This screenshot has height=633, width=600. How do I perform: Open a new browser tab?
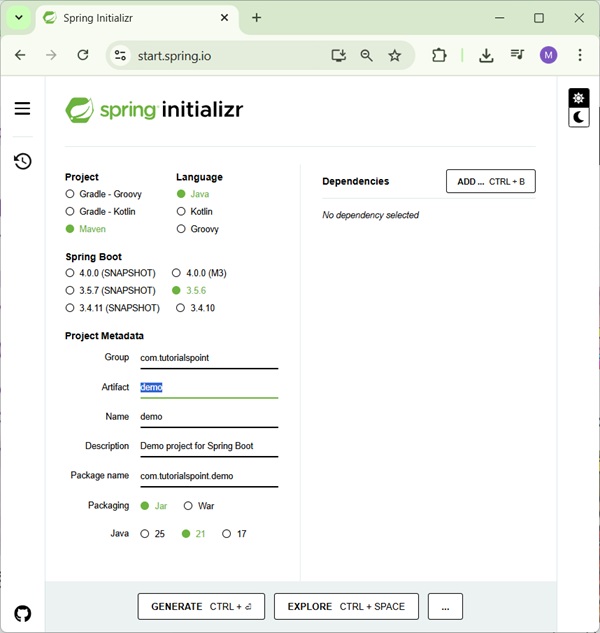(x=256, y=18)
